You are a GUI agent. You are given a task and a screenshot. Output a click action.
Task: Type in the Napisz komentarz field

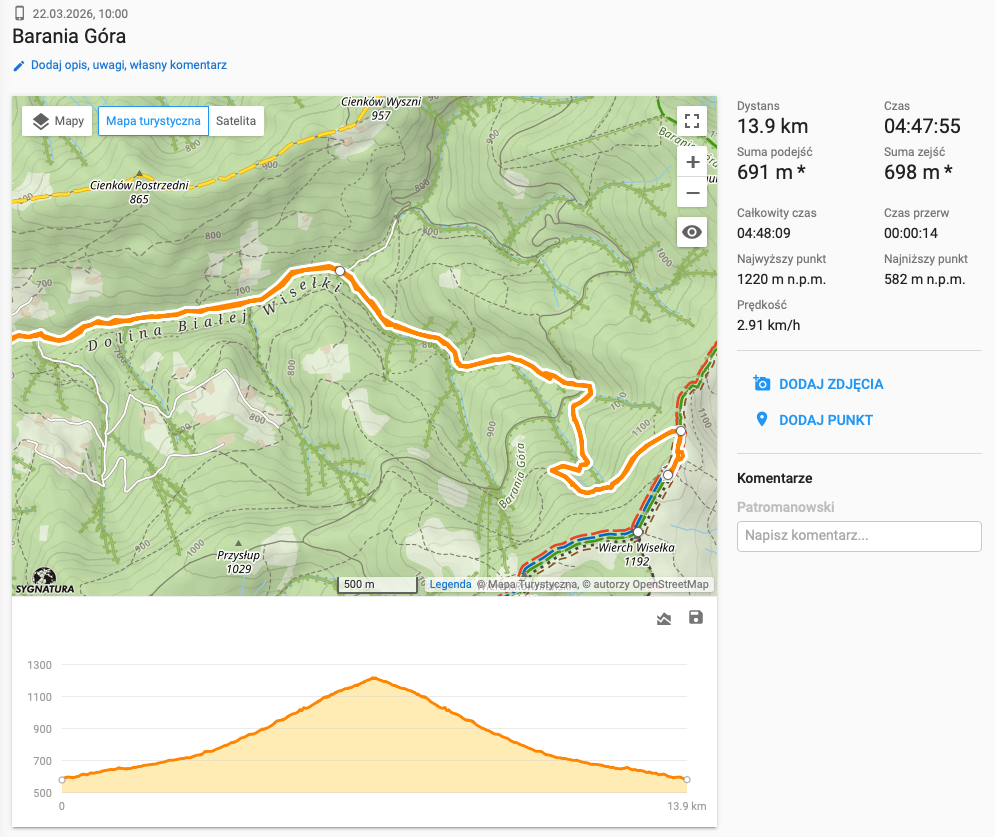click(x=859, y=536)
